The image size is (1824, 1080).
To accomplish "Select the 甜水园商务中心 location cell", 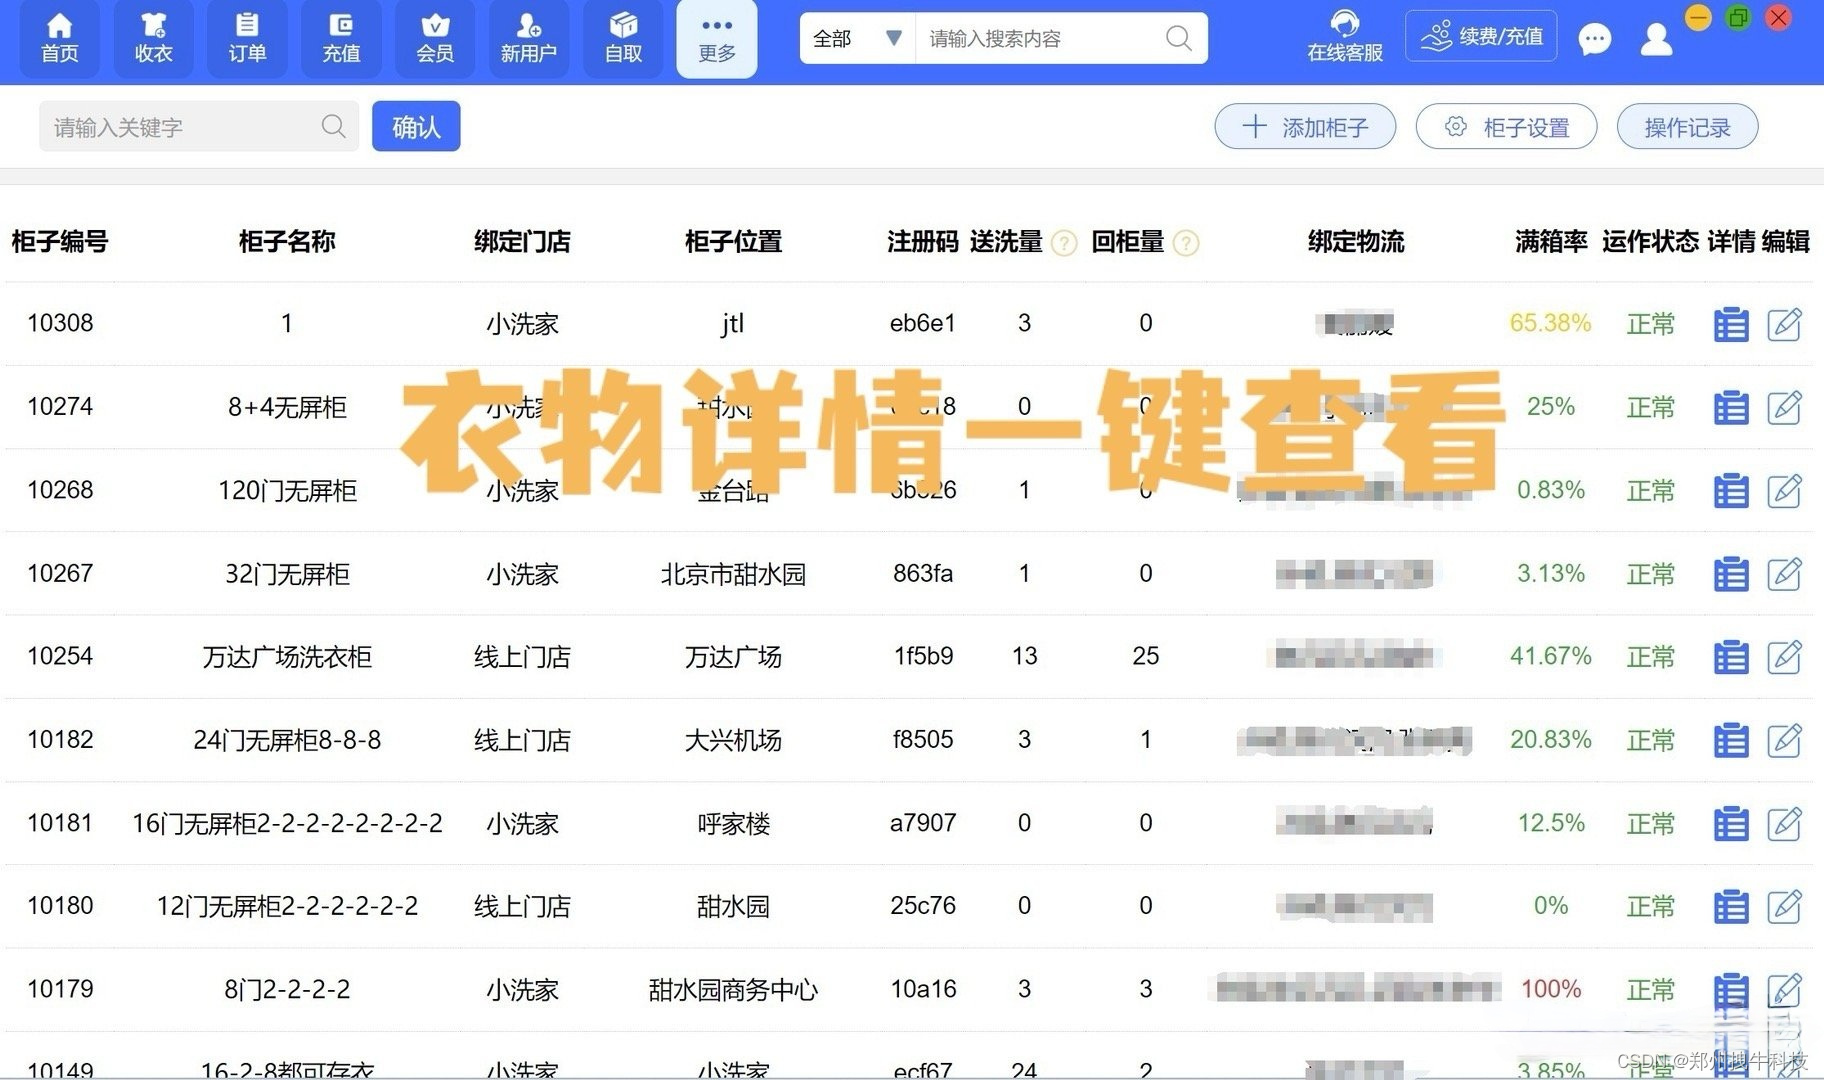I will [733, 990].
